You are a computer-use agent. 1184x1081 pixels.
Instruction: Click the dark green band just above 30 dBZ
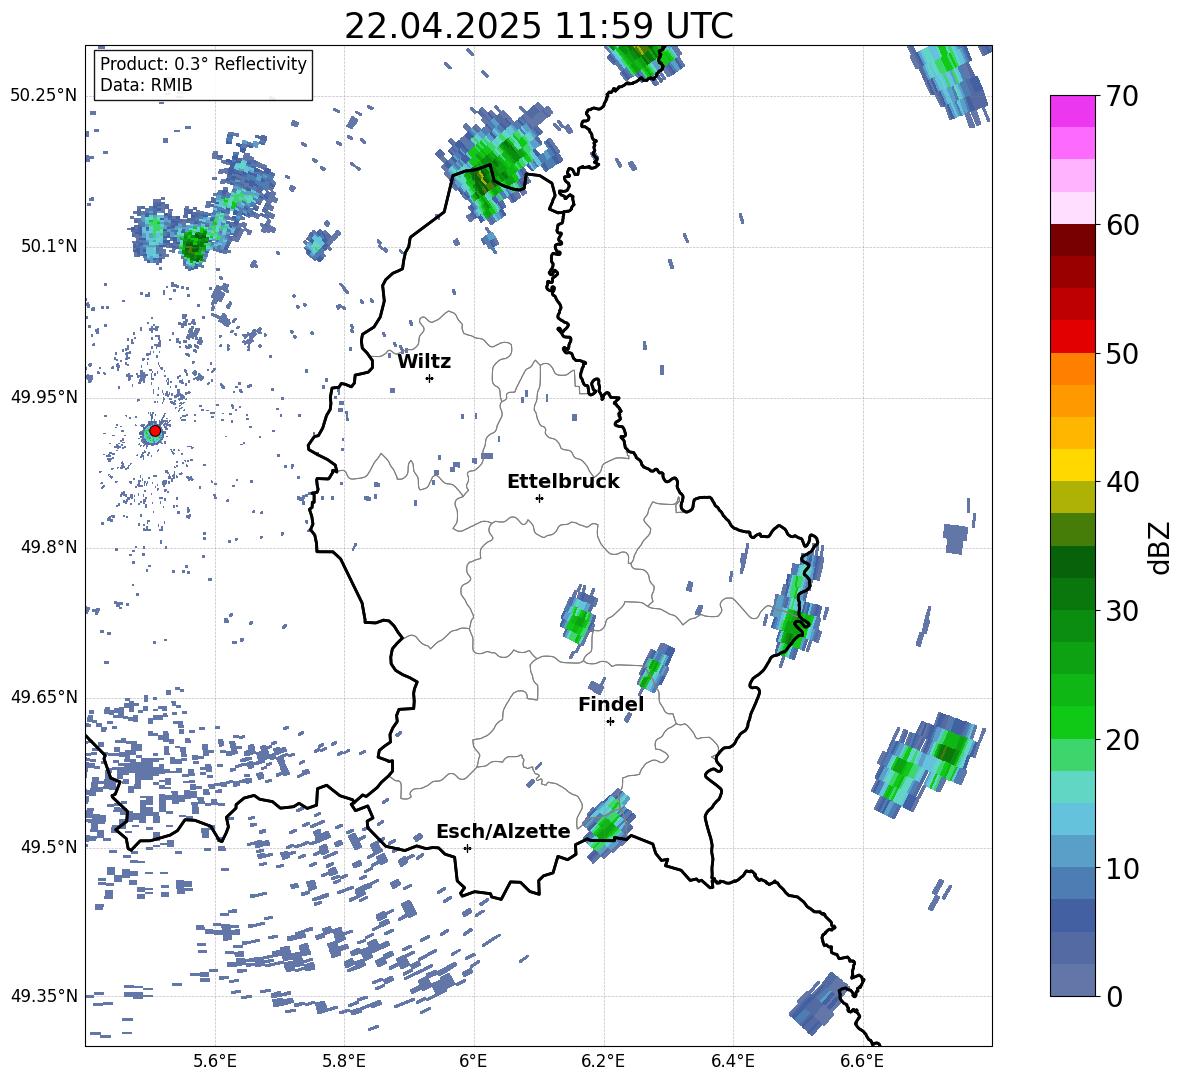point(1072,594)
